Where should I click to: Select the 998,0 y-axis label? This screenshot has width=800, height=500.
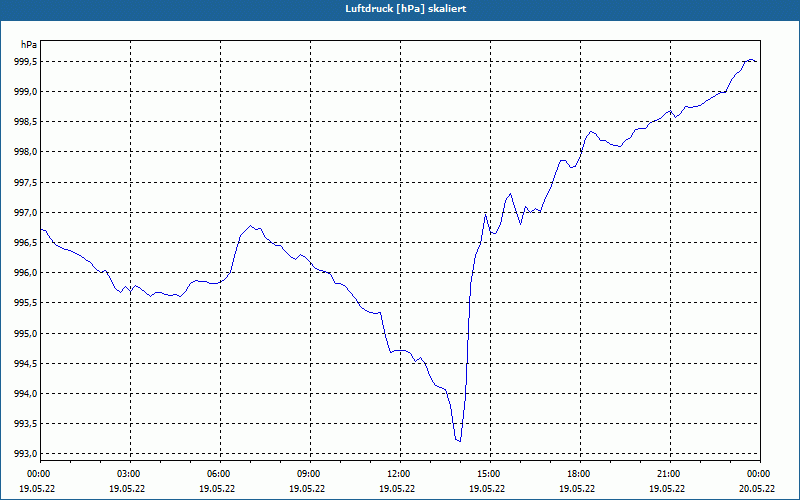tap(26, 152)
